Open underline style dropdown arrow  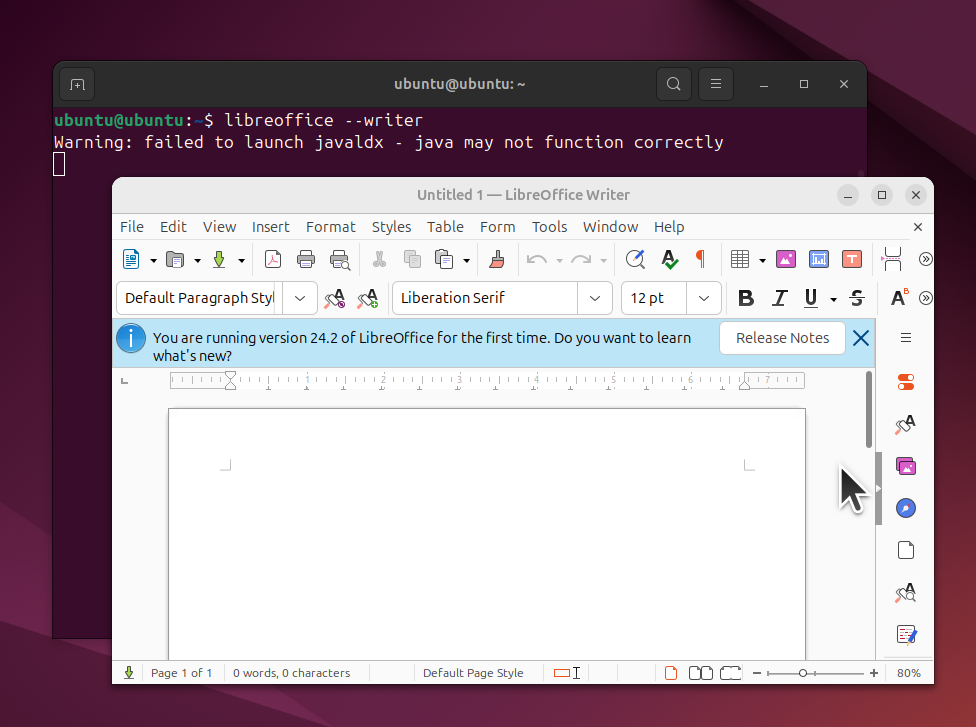click(x=833, y=299)
